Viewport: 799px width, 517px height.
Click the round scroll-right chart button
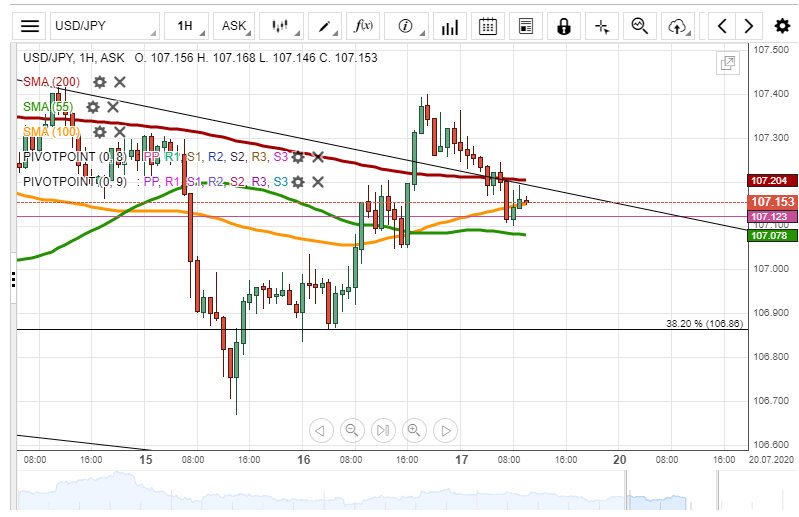pos(445,431)
